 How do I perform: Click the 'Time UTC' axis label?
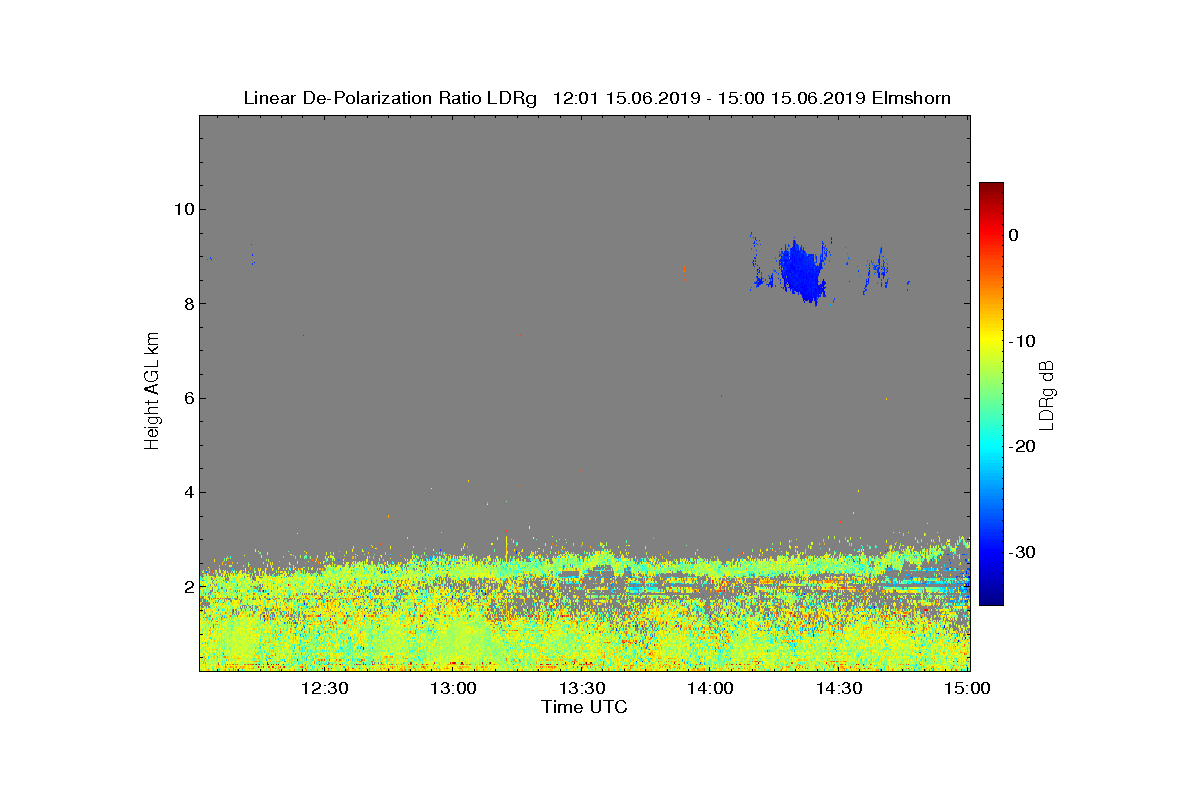point(584,707)
